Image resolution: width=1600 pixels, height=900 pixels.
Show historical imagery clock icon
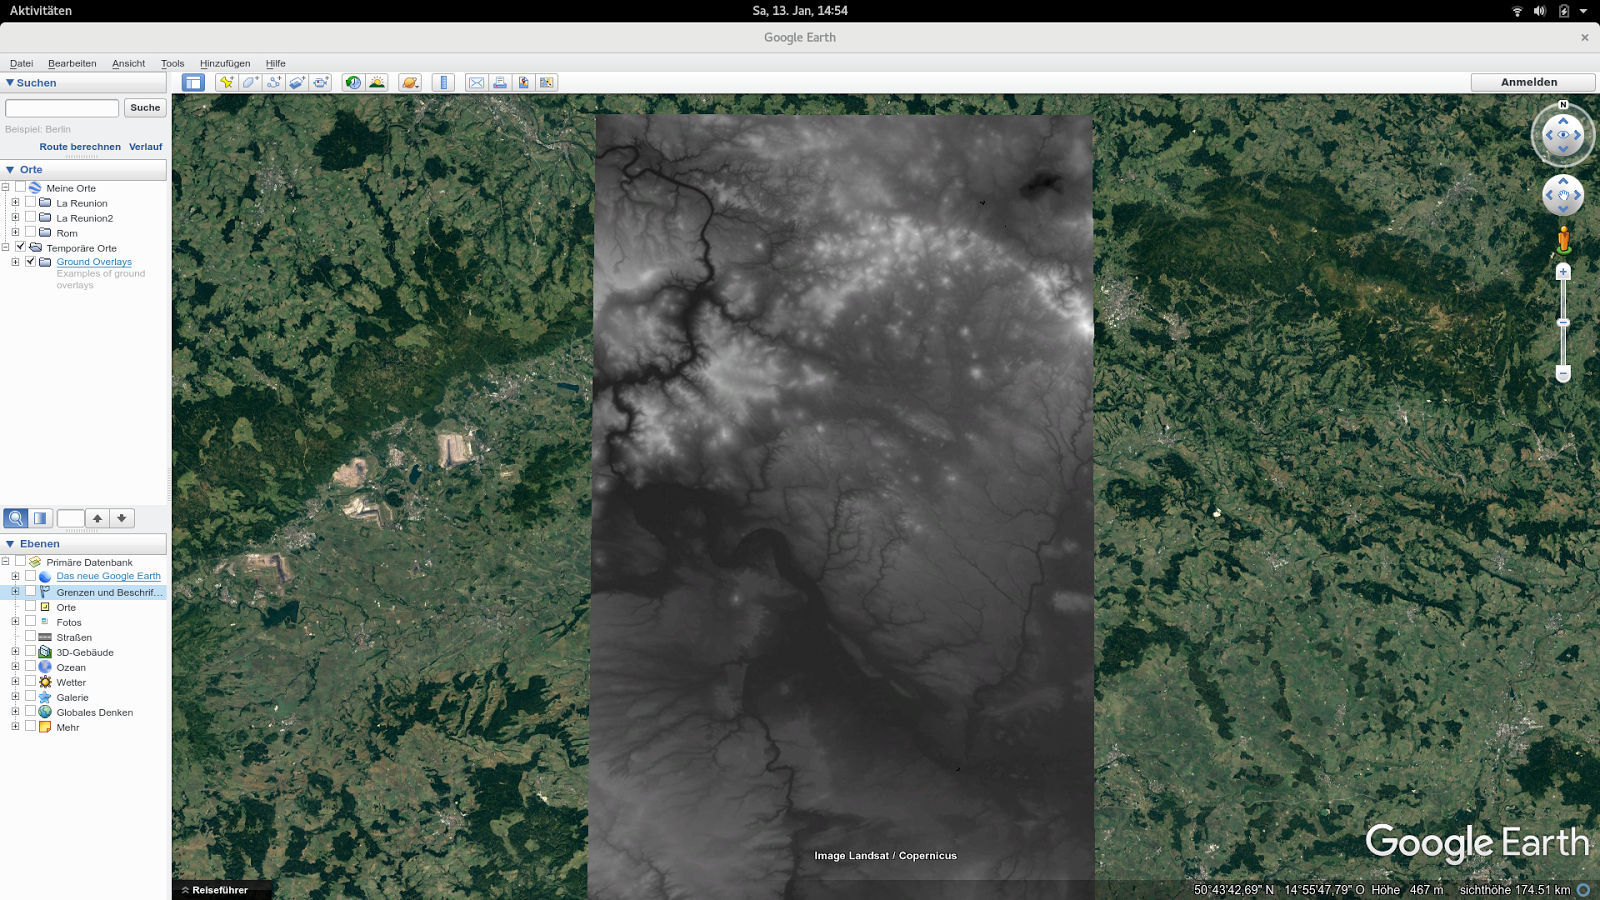pyautogui.click(x=353, y=82)
